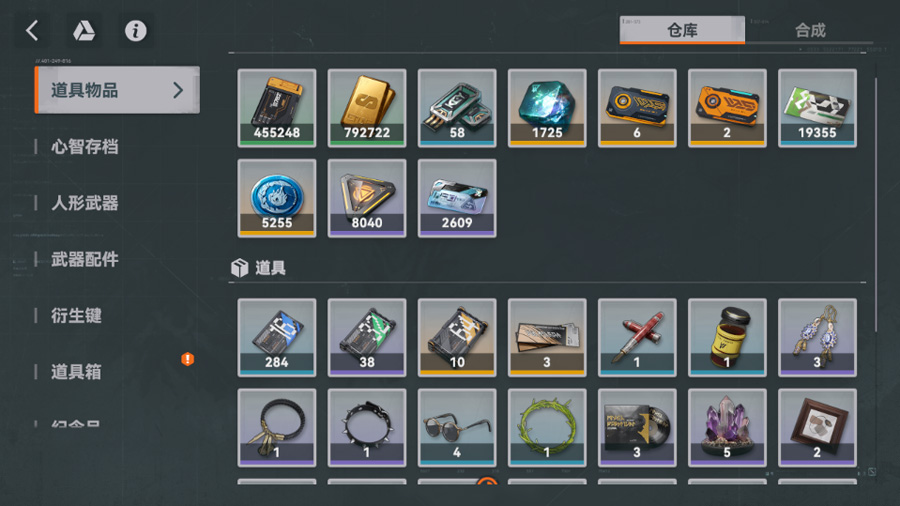Select the teal crystal item showing 1725

pyautogui.click(x=547, y=108)
